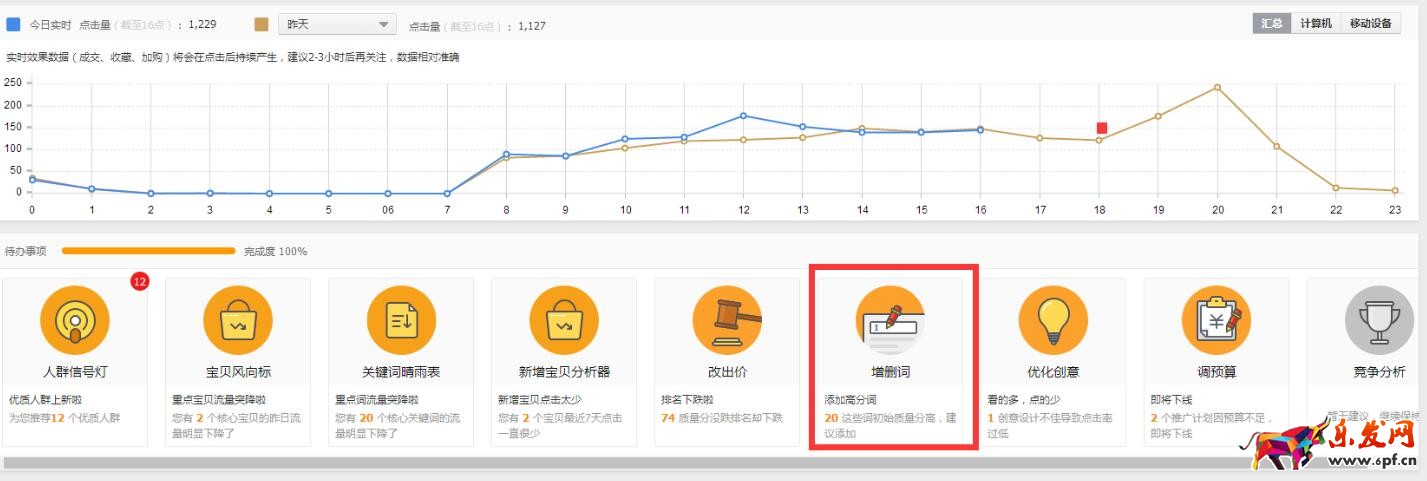The width and height of the screenshot is (1427, 481).
Task: Click the 调预算 title label
Action: 1216,372
